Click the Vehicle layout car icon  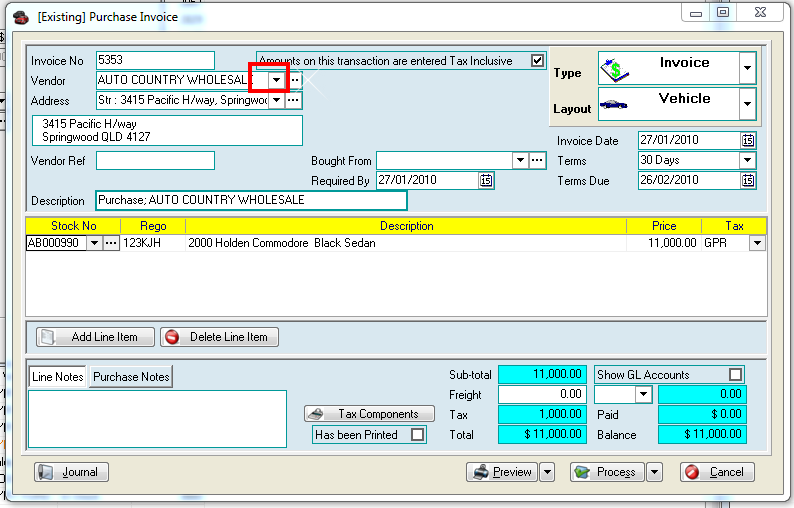click(614, 105)
